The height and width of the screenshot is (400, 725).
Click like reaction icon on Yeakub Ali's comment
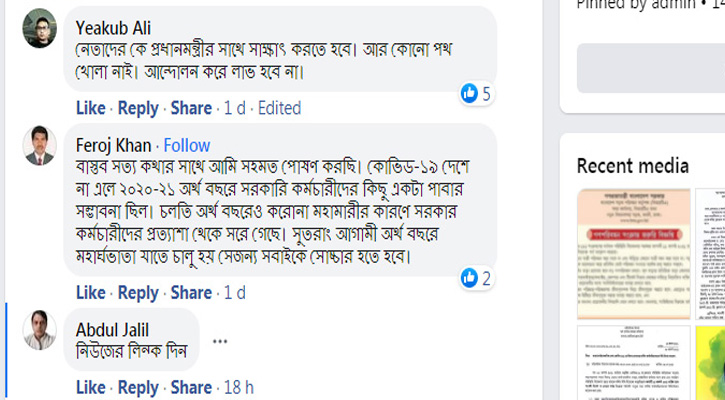[x=469, y=93]
